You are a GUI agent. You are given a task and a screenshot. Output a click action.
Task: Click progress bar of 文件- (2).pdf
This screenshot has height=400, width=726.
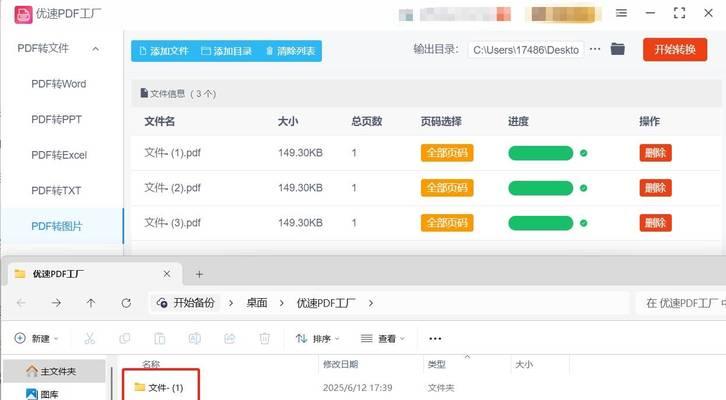pyautogui.click(x=540, y=188)
